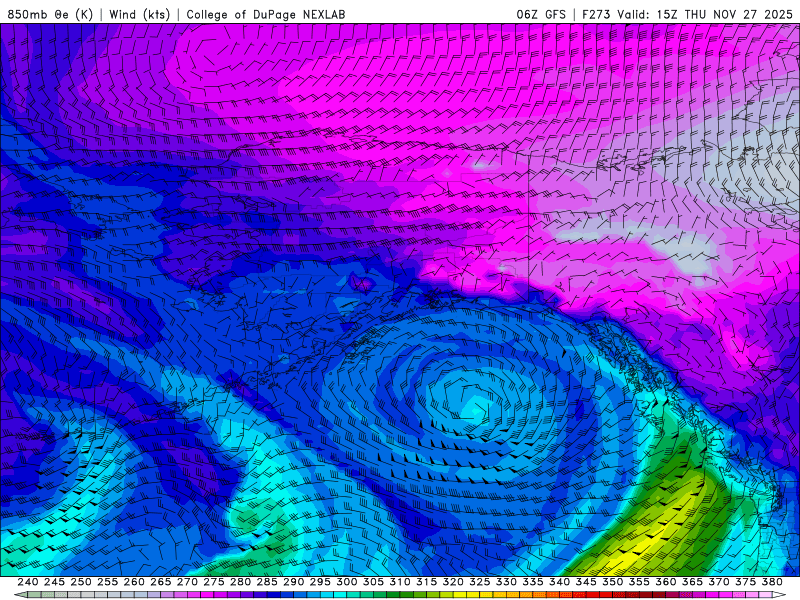Viewport: 800px width, 600px height.
Task: Click the 240 value on color scale
Action: tap(28, 582)
